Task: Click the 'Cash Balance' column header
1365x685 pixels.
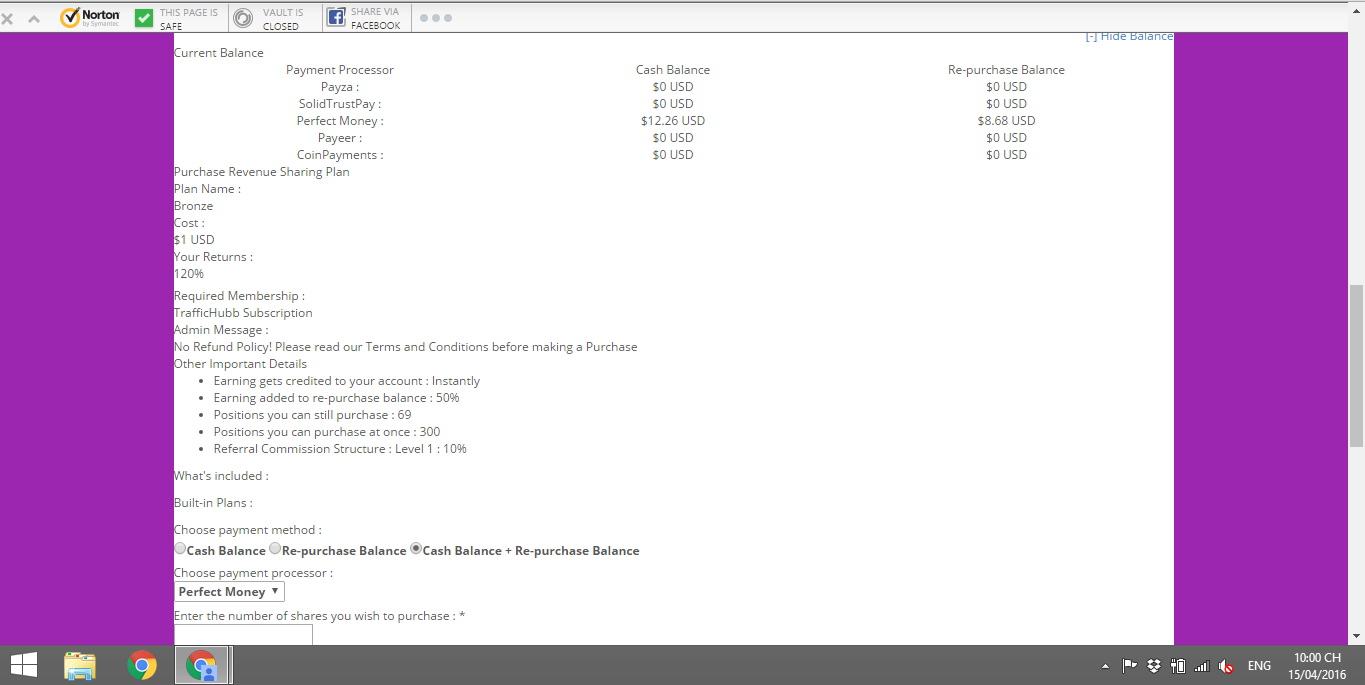Action: (673, 70)
